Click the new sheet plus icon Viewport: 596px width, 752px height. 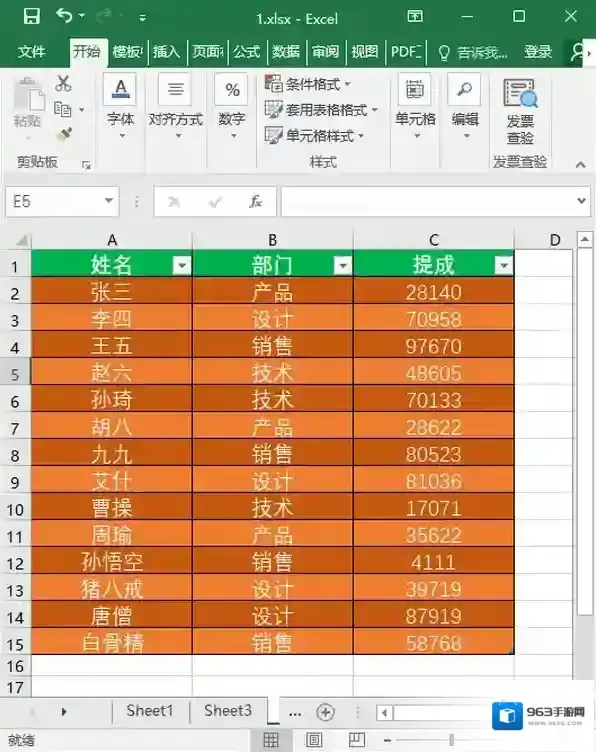[326, 712]
